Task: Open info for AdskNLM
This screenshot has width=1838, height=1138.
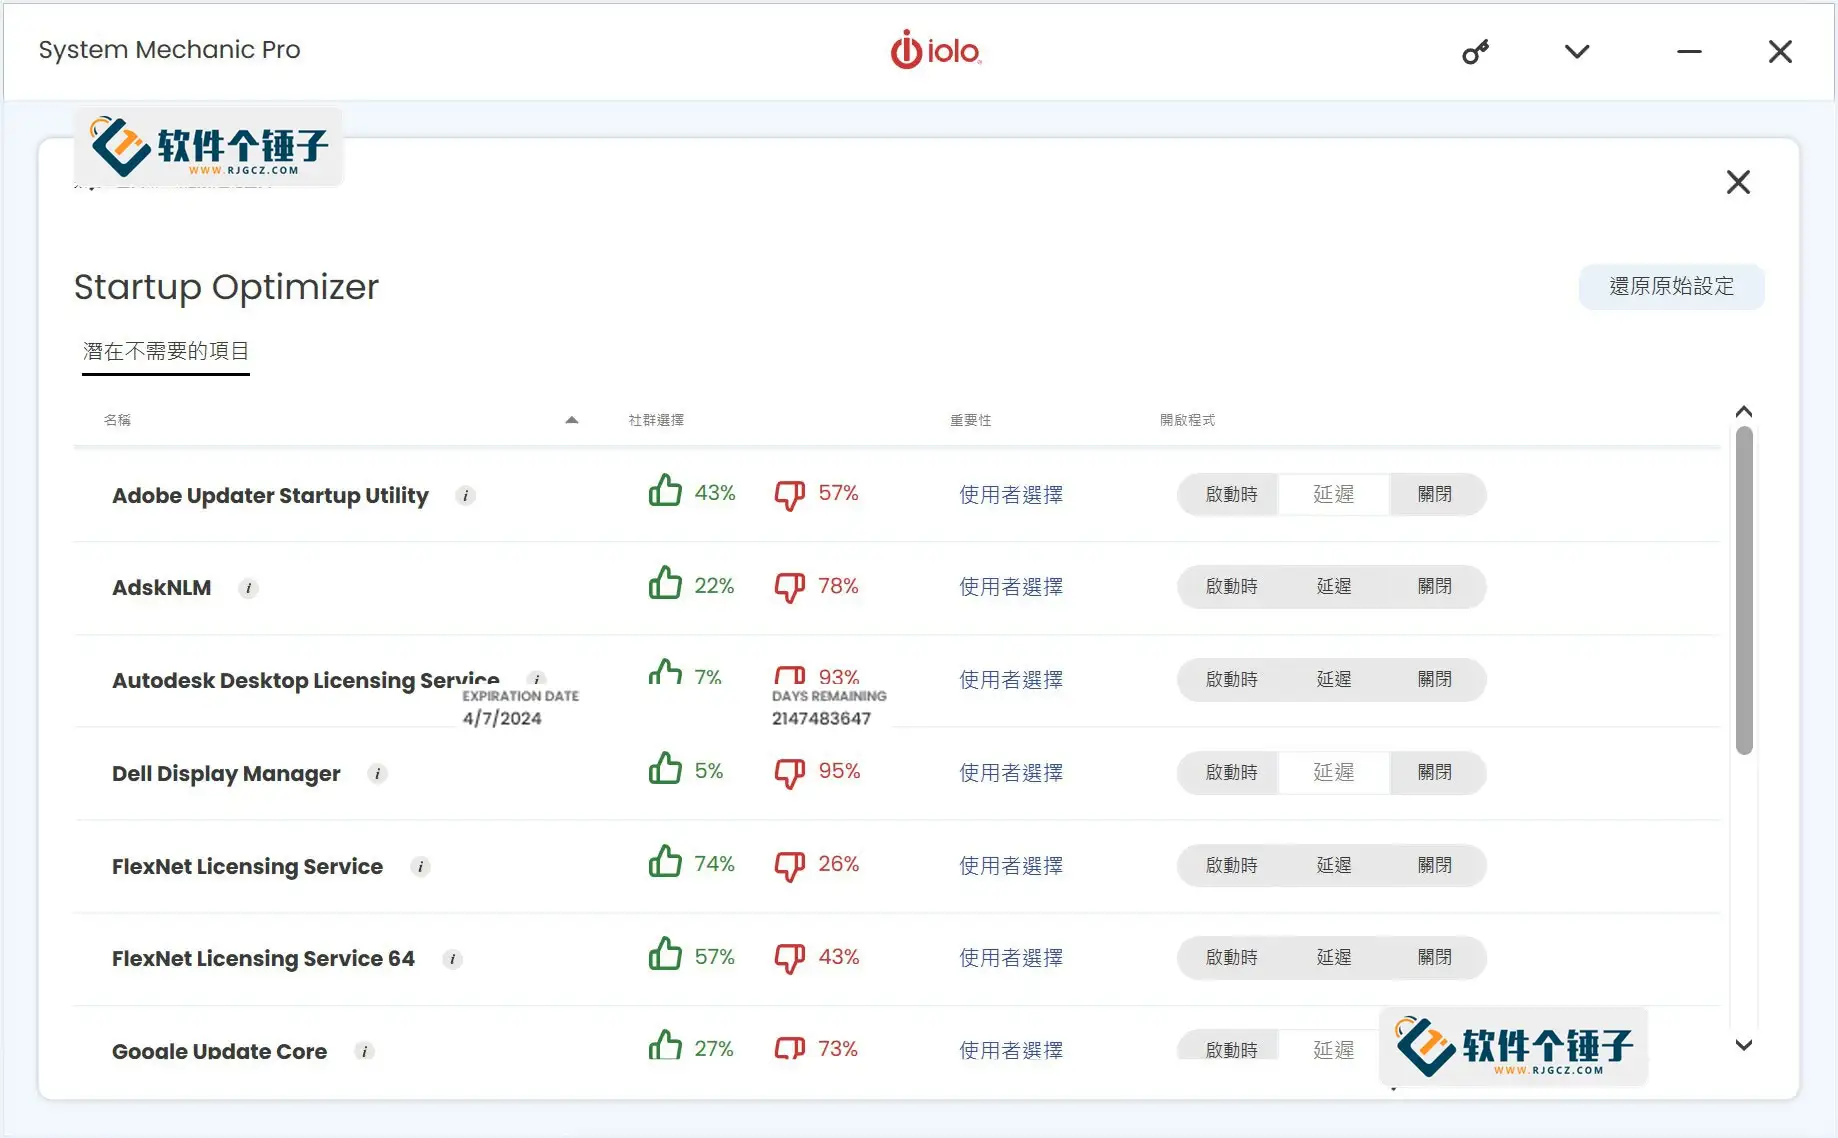Action: tap(248, 588)
